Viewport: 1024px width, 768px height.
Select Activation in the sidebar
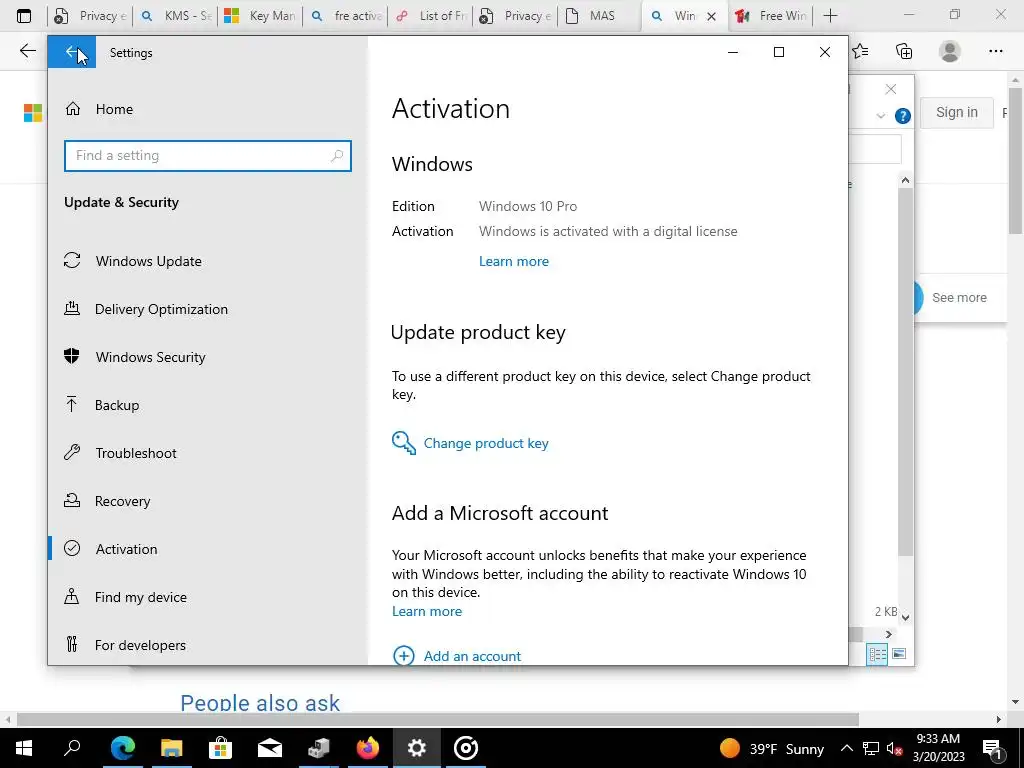tap(126, 549)
